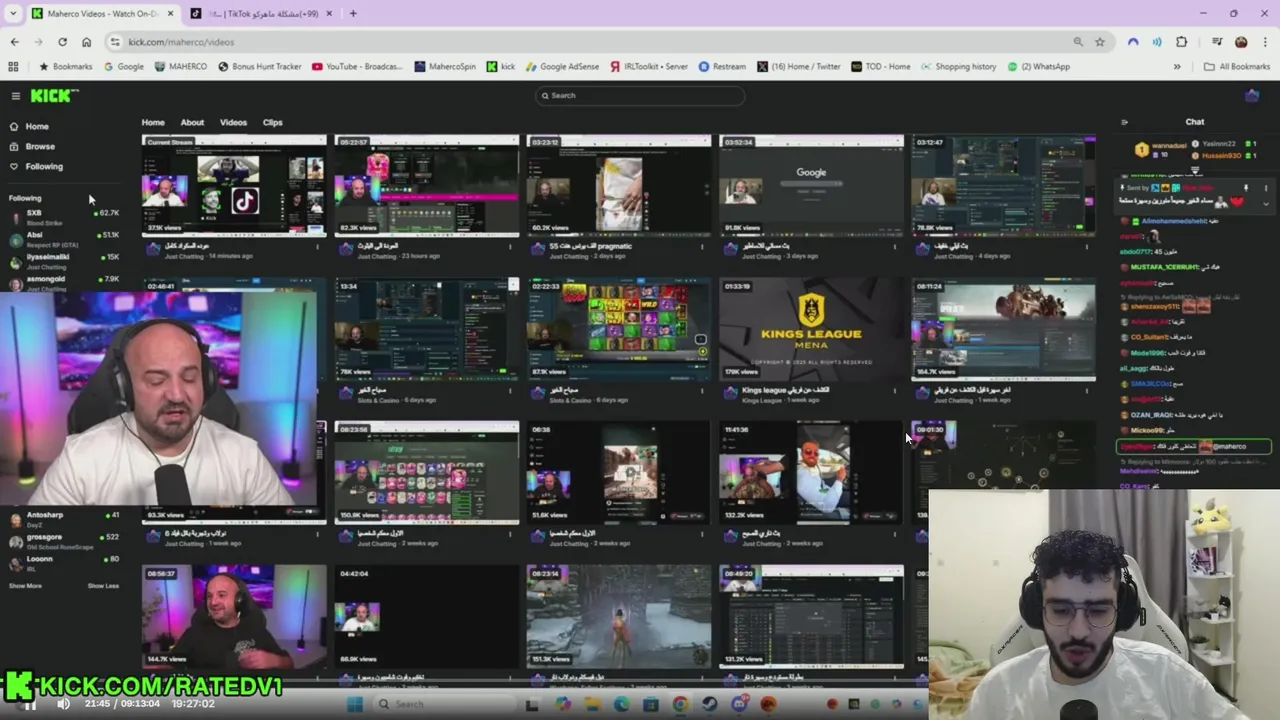Image resolution: width=1280 pixels, height=720 pixels.
Task: Open Chrome from the Windows taskbar
Action: click(680, 704)
